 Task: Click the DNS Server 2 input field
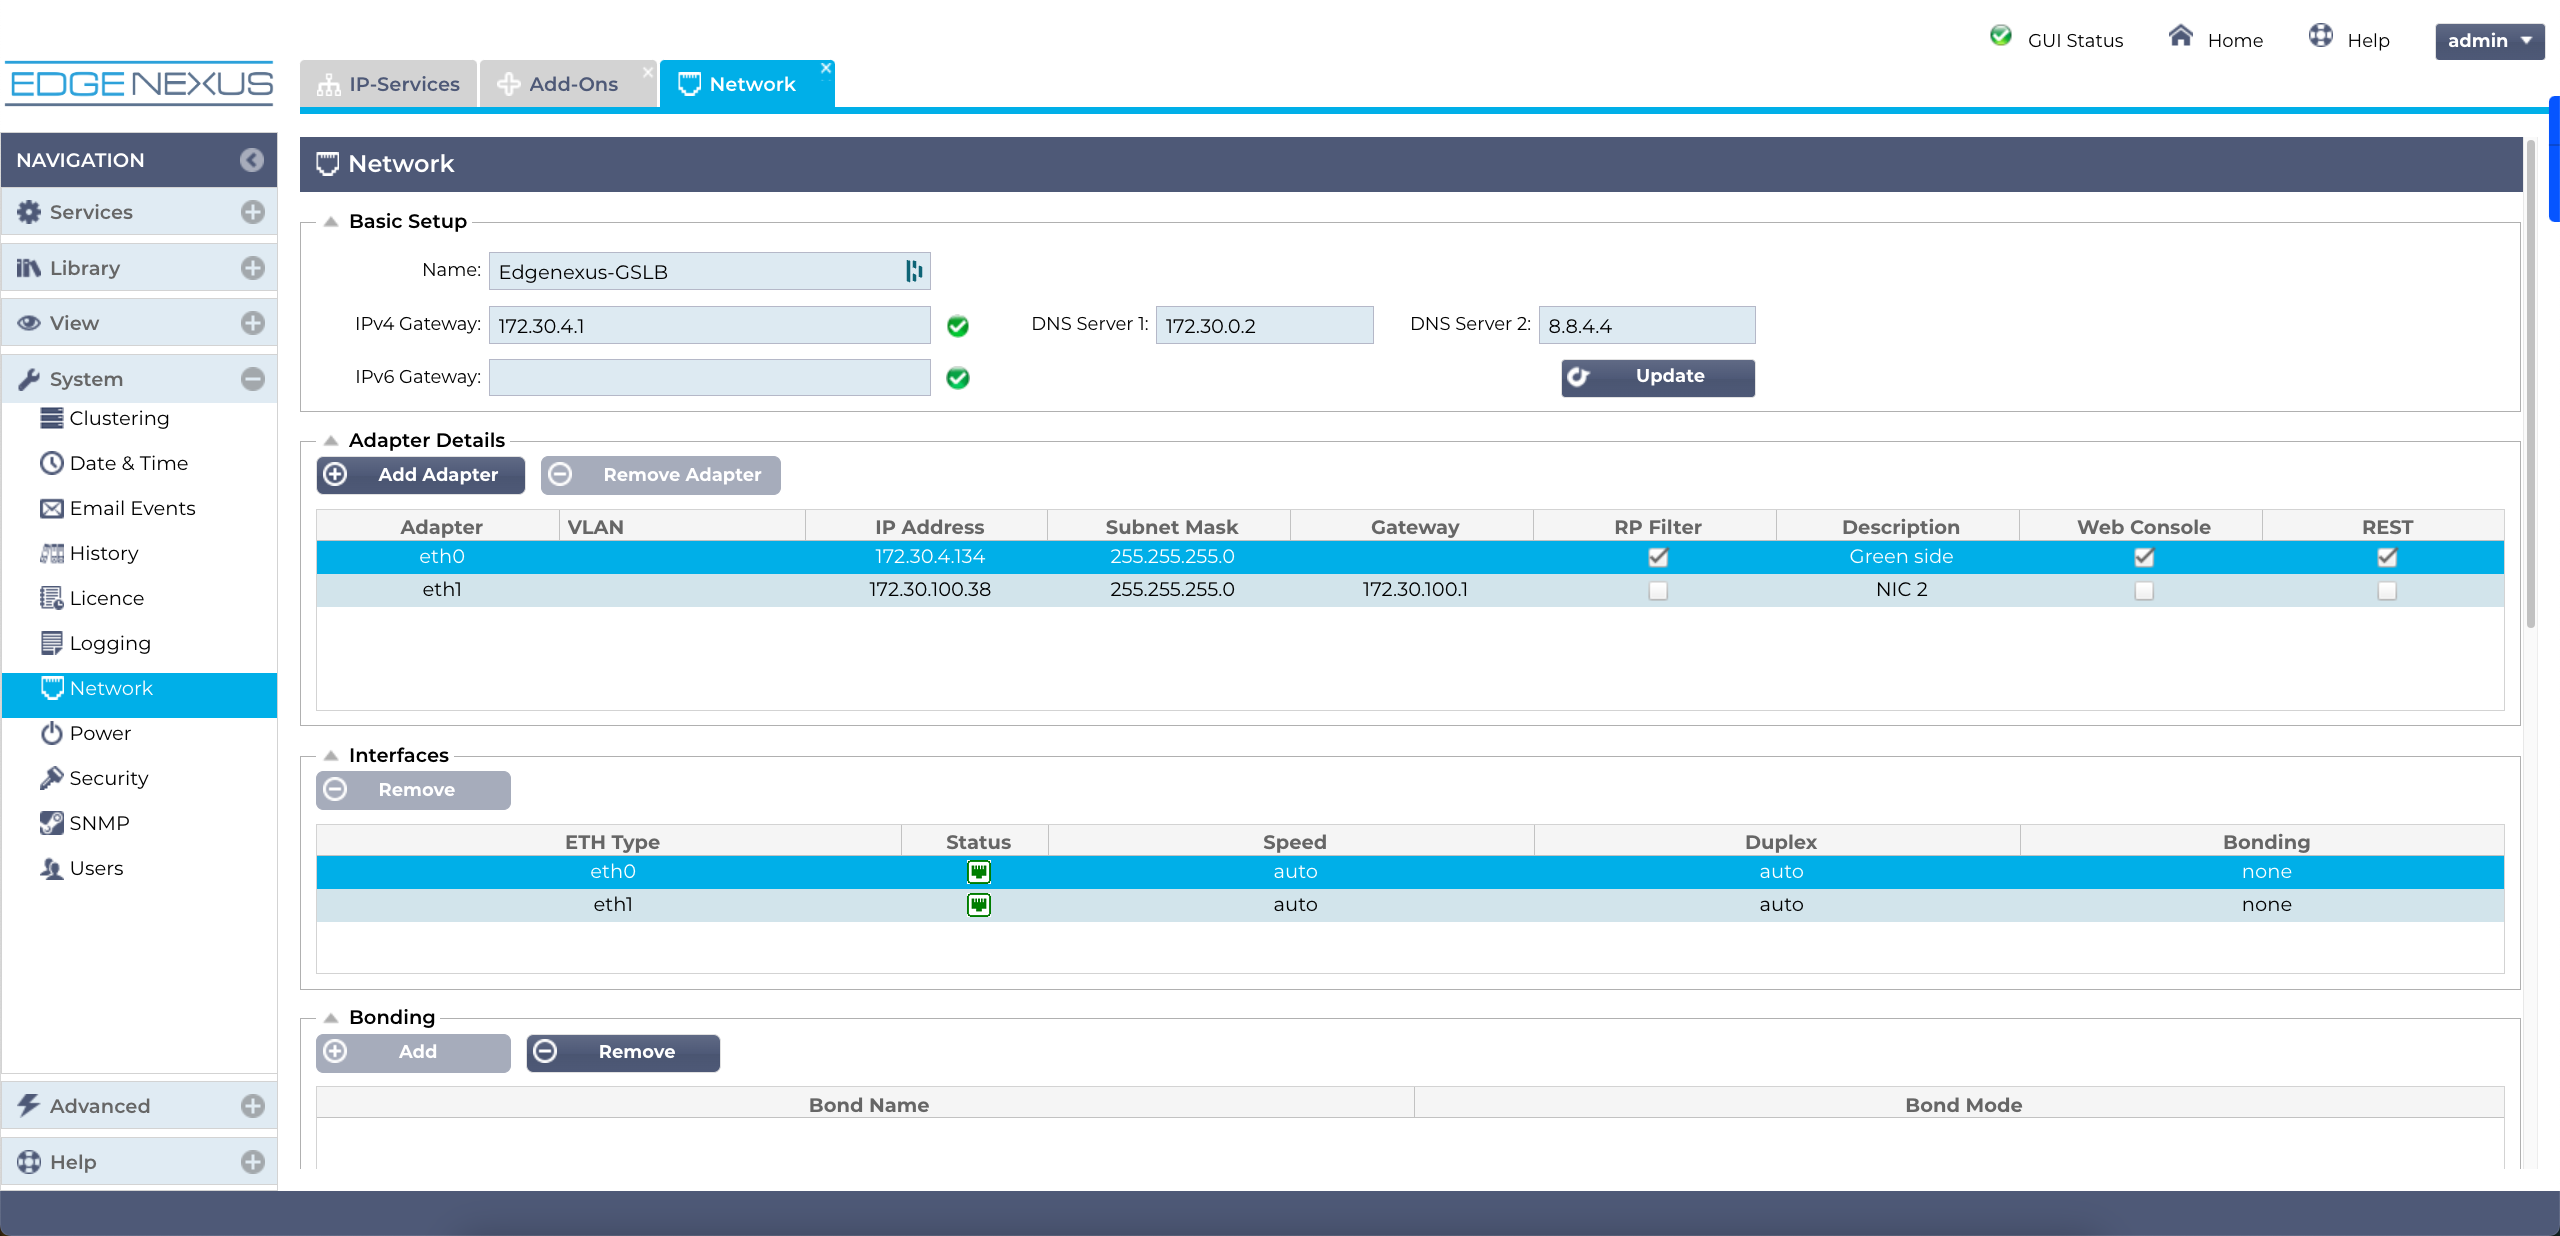tap(1646, 326)
